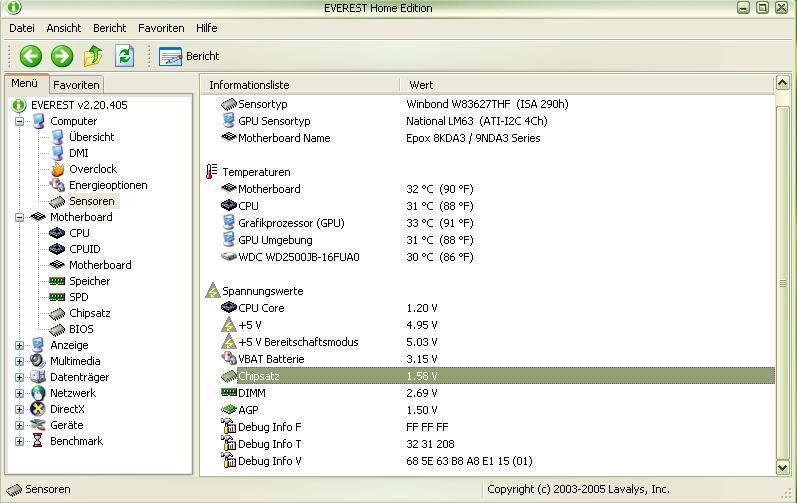Expand the Geräte tree node

19,425
